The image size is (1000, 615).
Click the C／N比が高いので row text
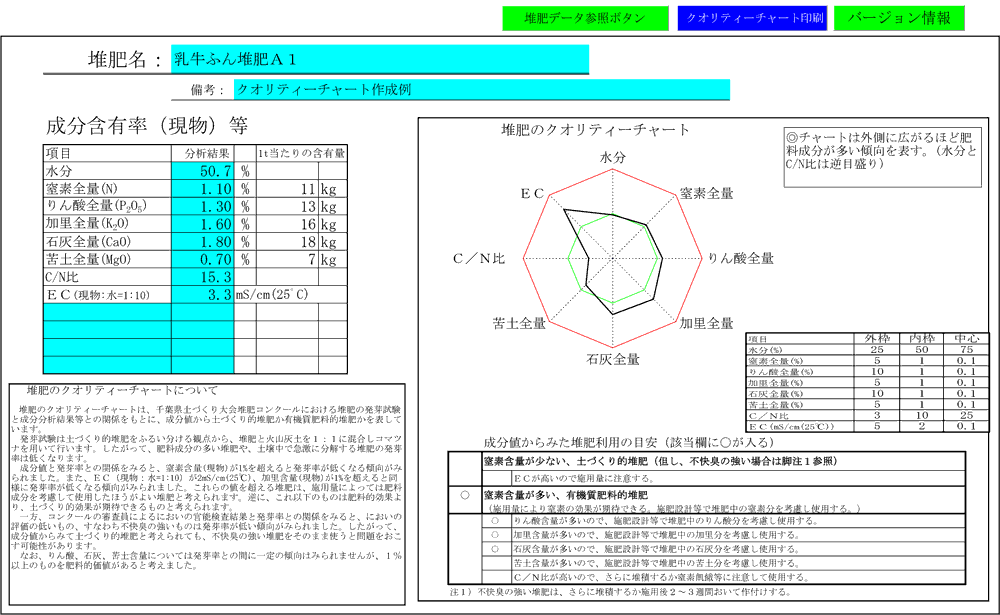[662, 577]
